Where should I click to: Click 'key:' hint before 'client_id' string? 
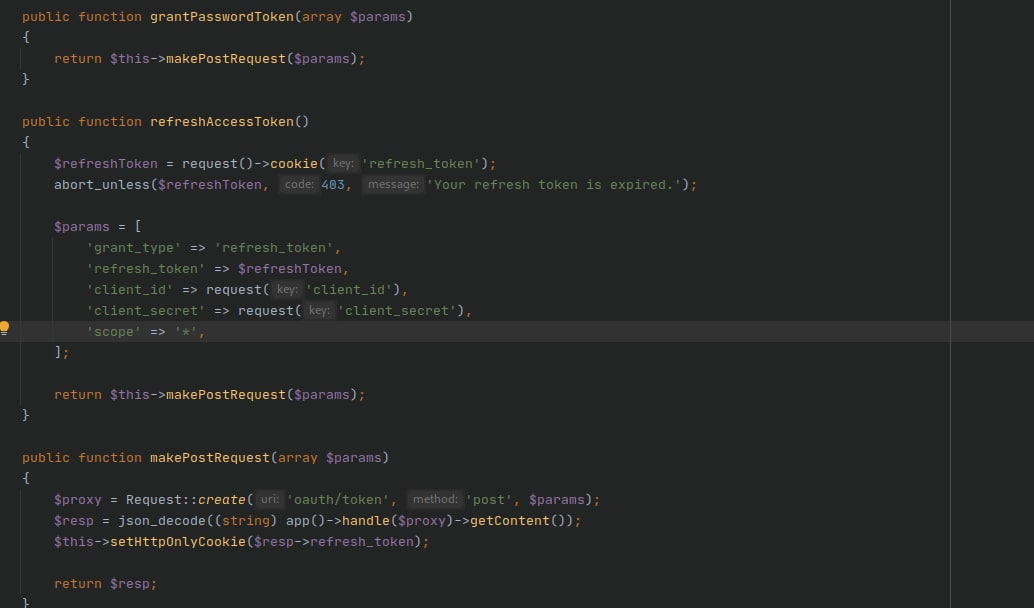(287, 289)
